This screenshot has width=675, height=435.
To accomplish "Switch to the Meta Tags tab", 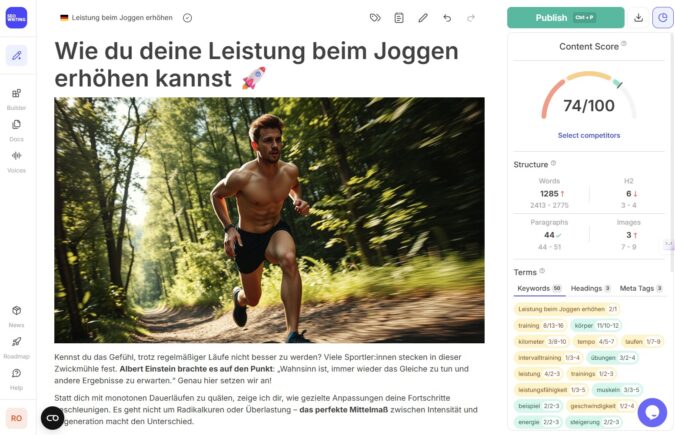I will [641, 288].
